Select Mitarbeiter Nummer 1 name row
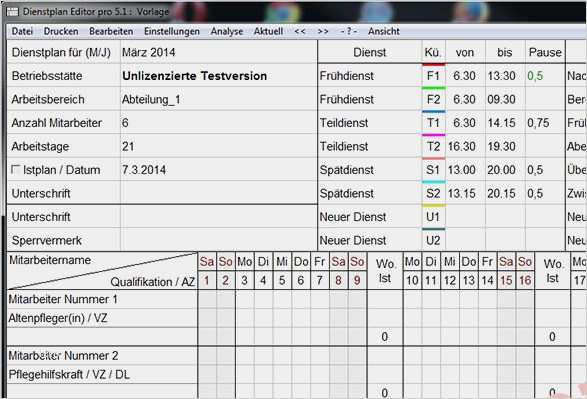 coord(102,299)
